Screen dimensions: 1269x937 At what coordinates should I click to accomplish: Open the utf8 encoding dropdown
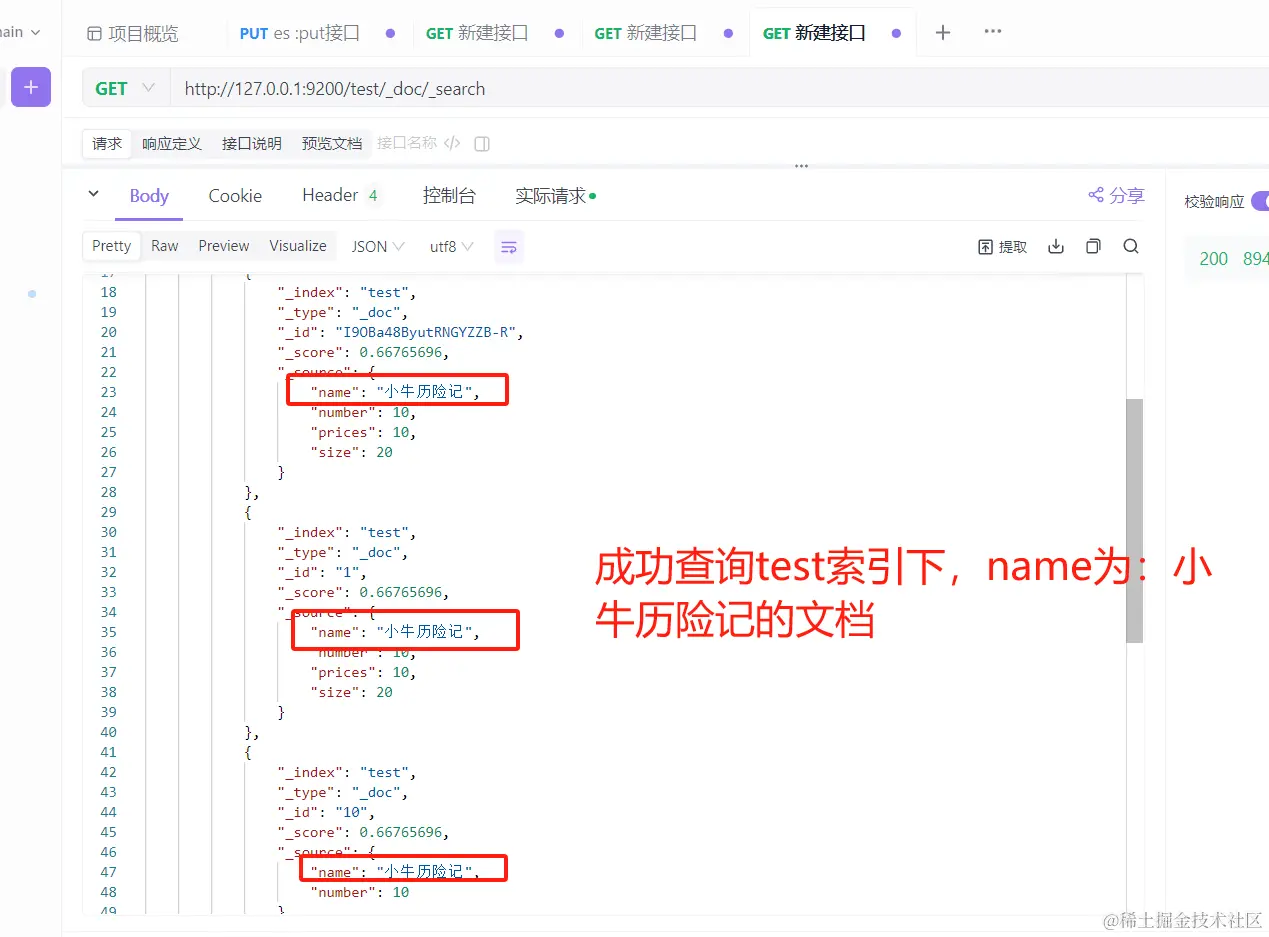(x=452, y=246)
